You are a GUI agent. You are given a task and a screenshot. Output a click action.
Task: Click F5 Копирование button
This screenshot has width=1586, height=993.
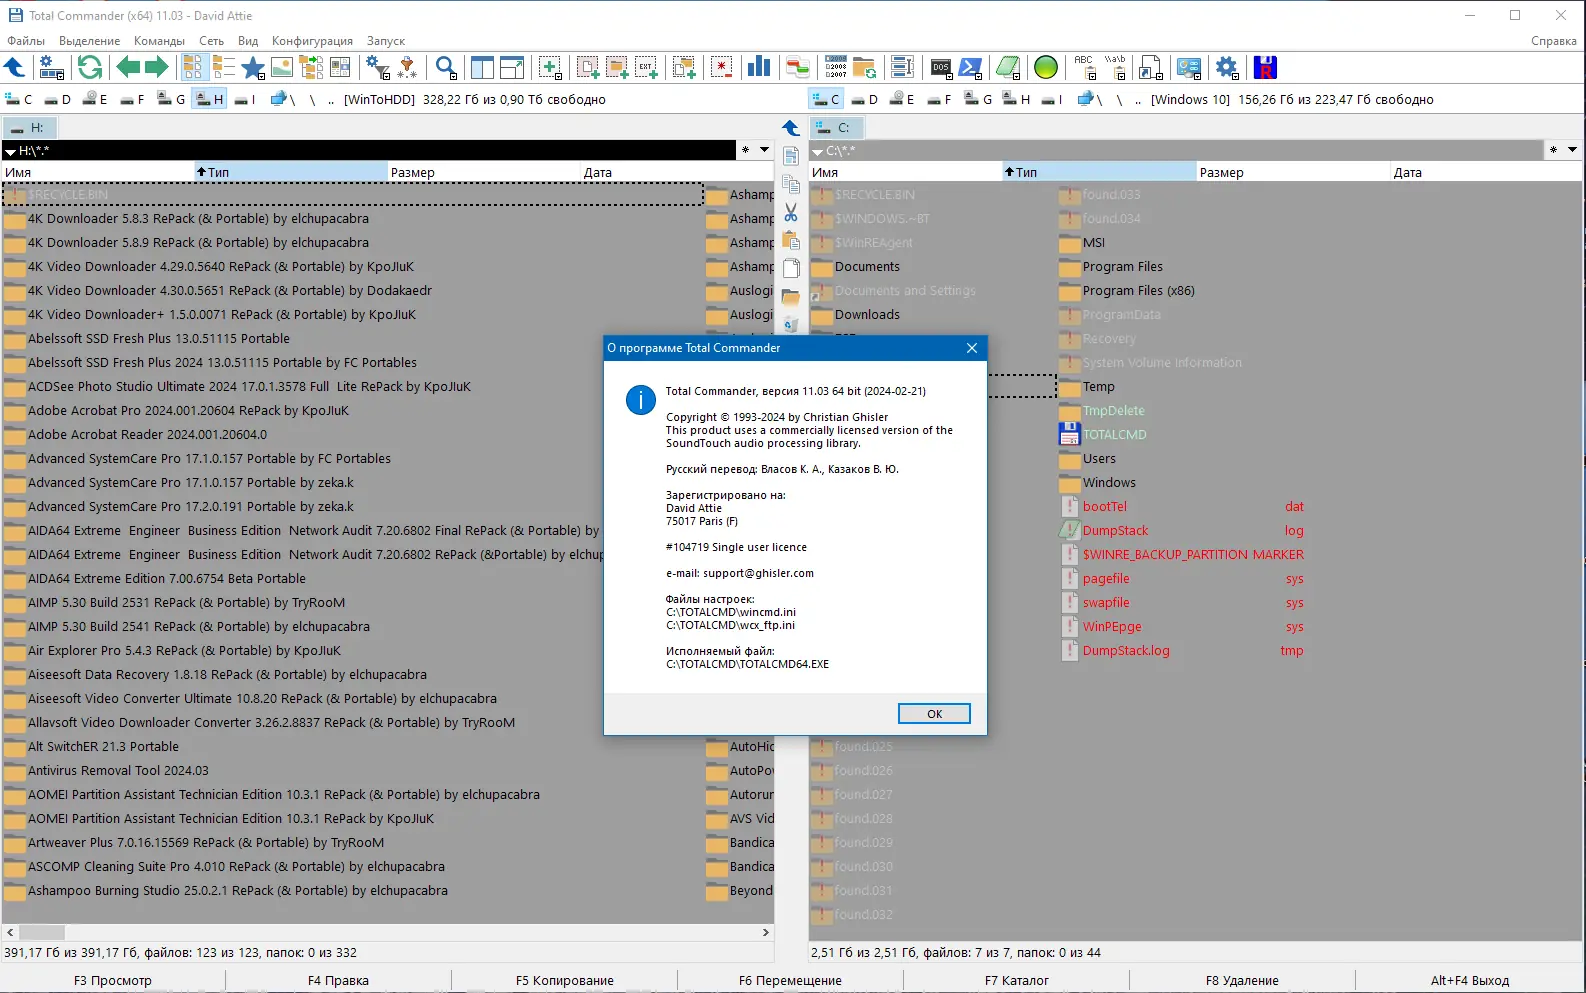coord(564,980)
